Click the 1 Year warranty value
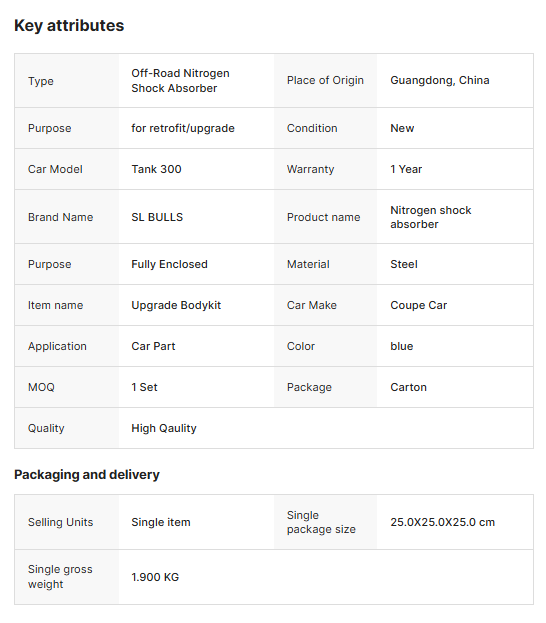This screenshot has height=623, width=546. [x=406, y=169]
